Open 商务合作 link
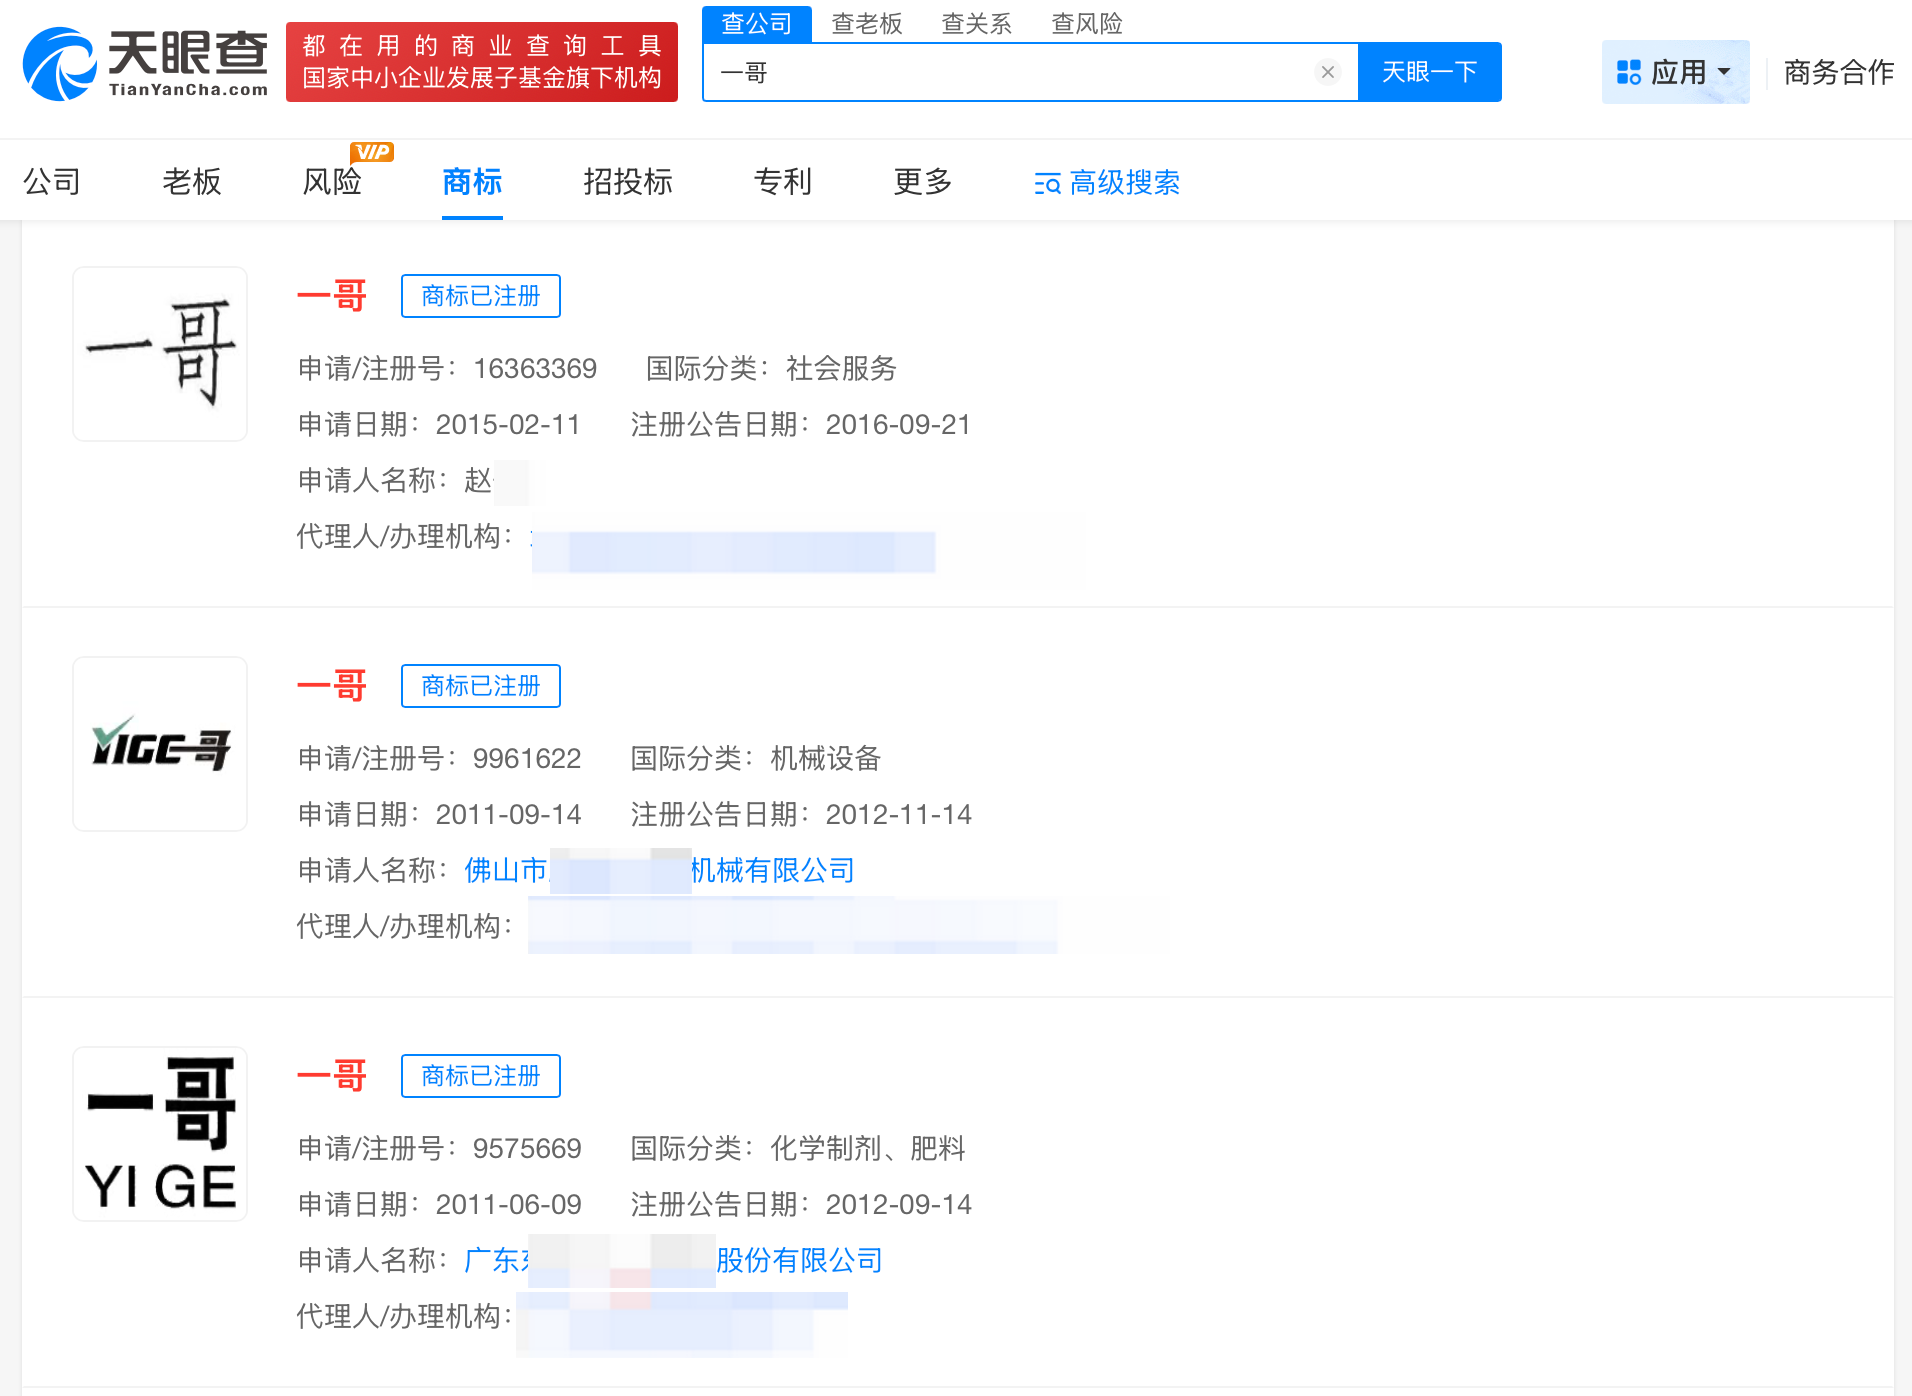 (1838, 72)
